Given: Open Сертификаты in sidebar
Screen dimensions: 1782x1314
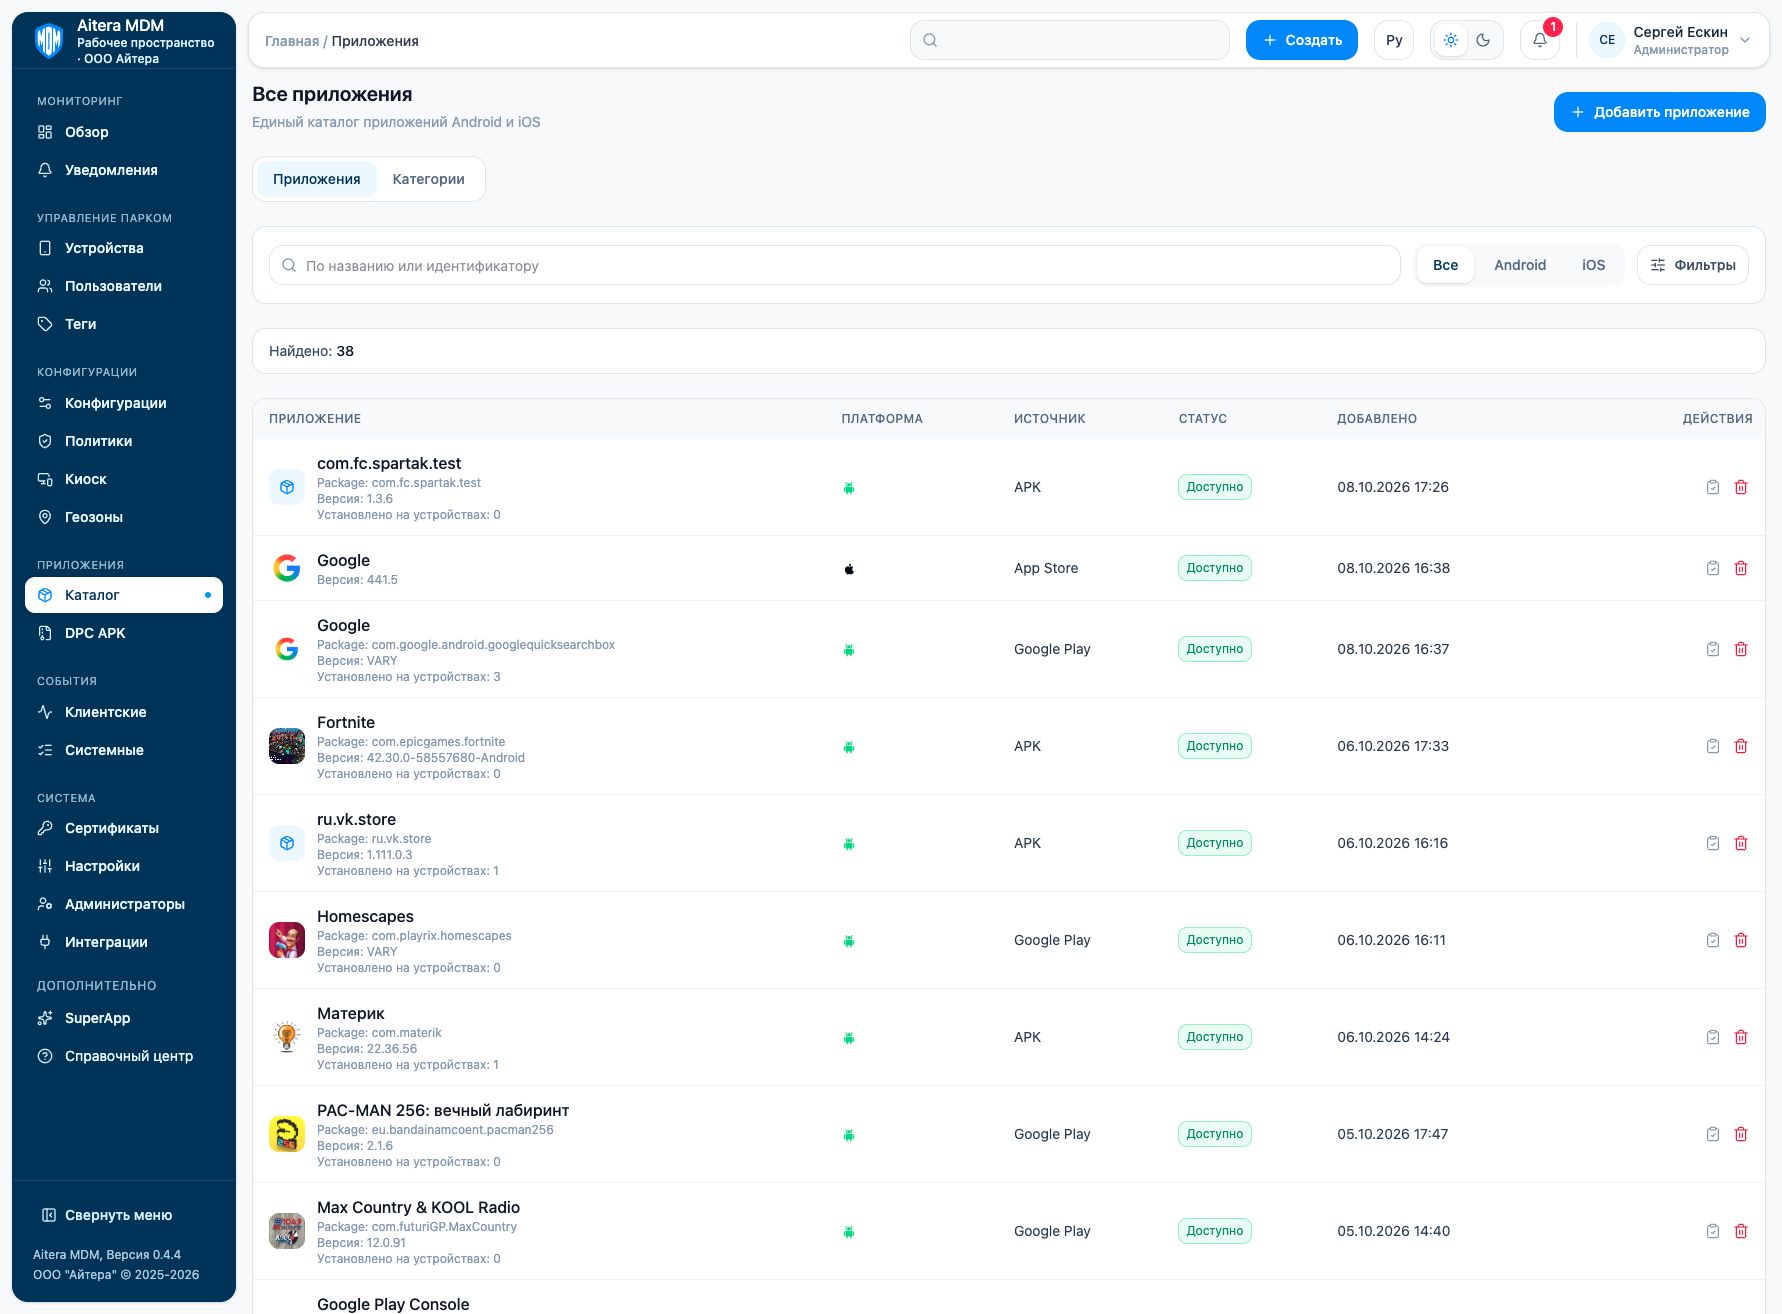Looking at the screenshot, I should tap(124, 828).
